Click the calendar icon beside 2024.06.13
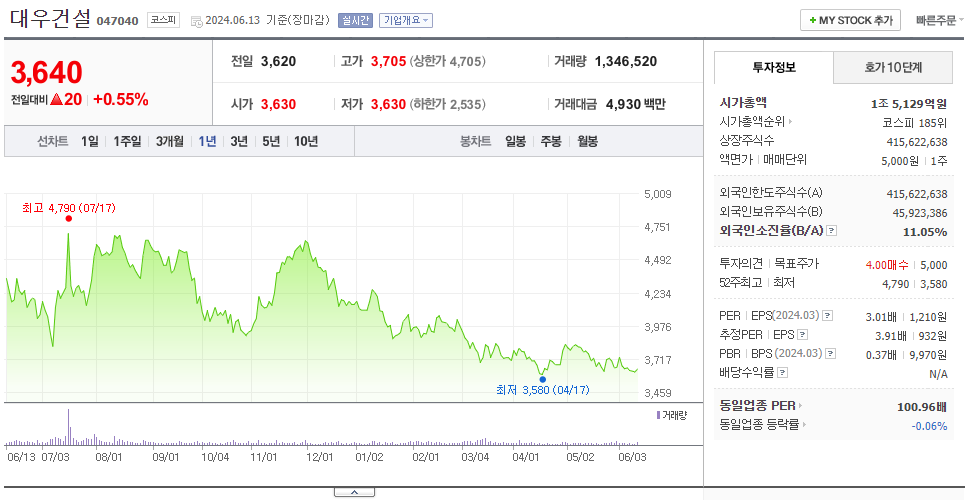968x500 pixels. pos(196,22)
